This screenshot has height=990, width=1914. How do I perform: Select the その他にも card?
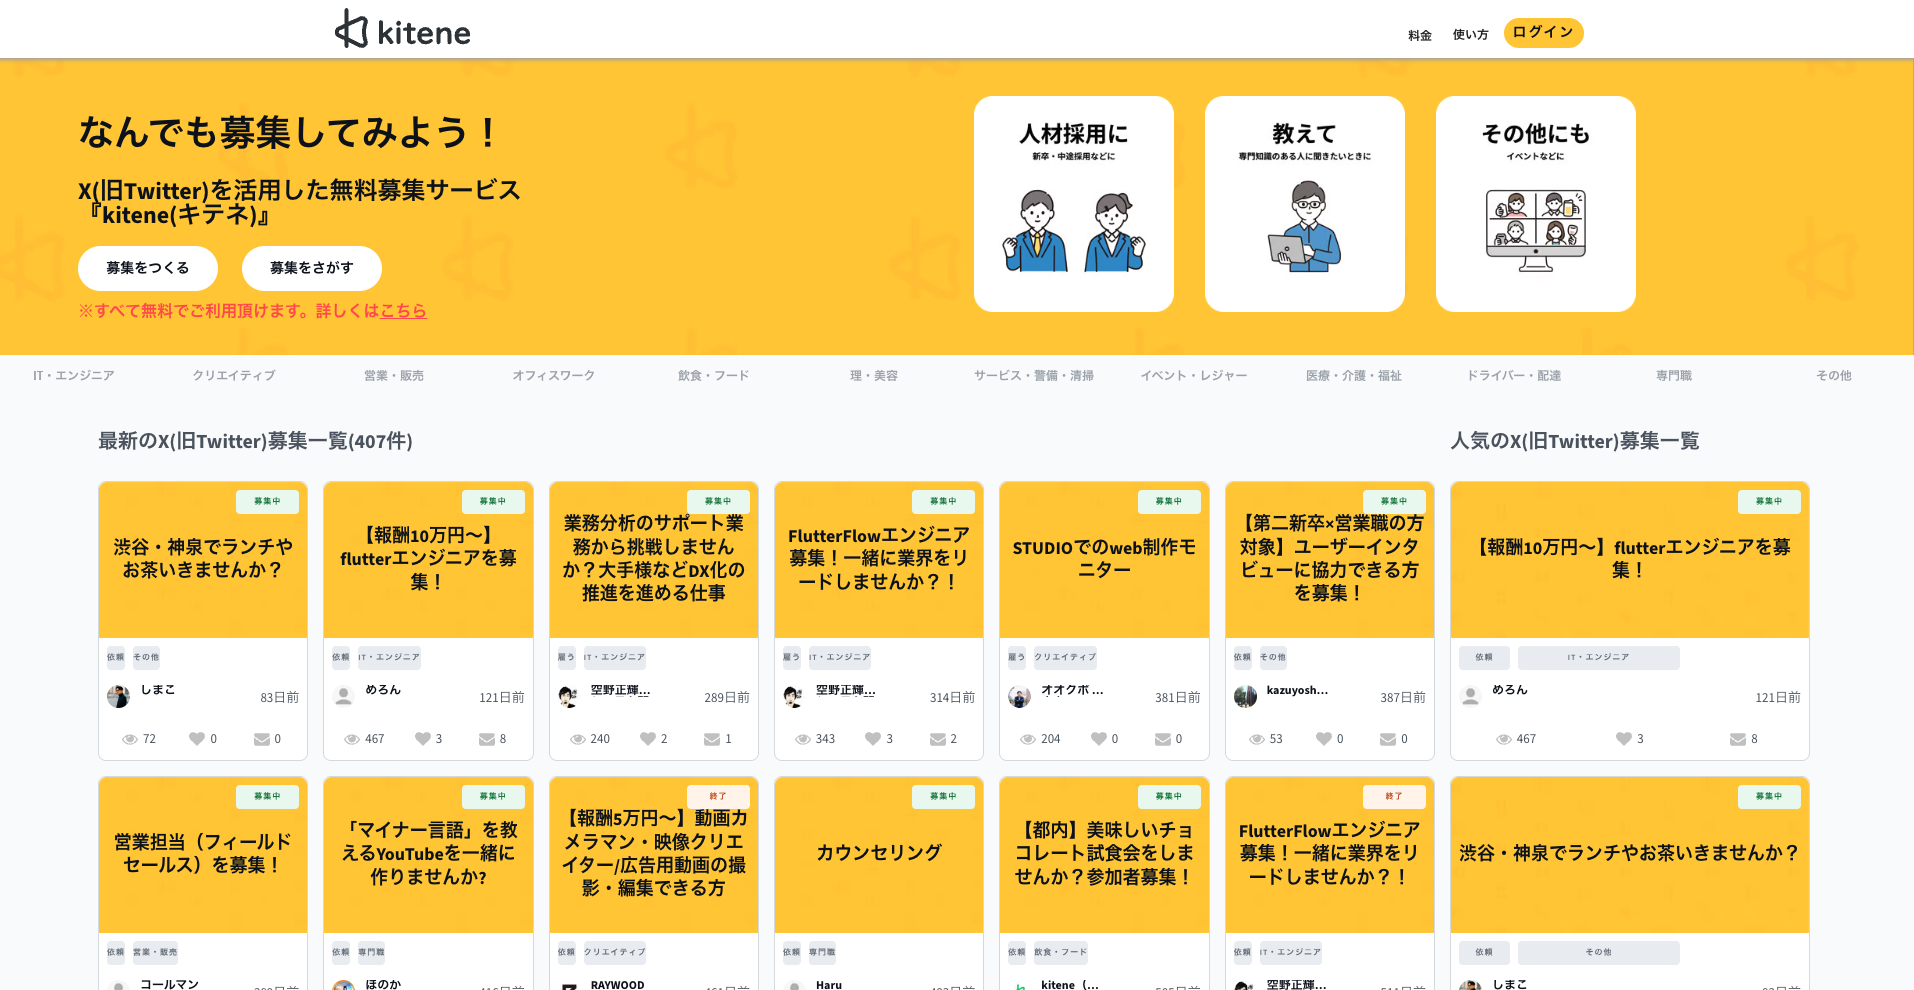[x=1536, y=204]
